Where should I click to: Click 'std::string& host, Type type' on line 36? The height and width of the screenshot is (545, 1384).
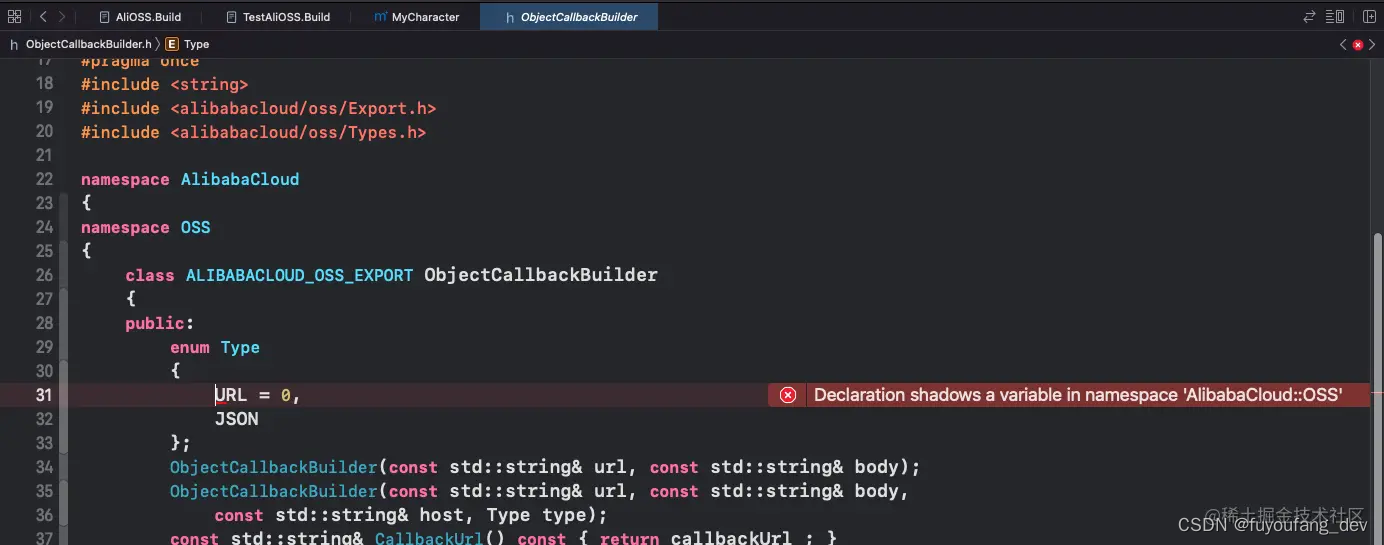pyautogui.click(x=434, y=515)
